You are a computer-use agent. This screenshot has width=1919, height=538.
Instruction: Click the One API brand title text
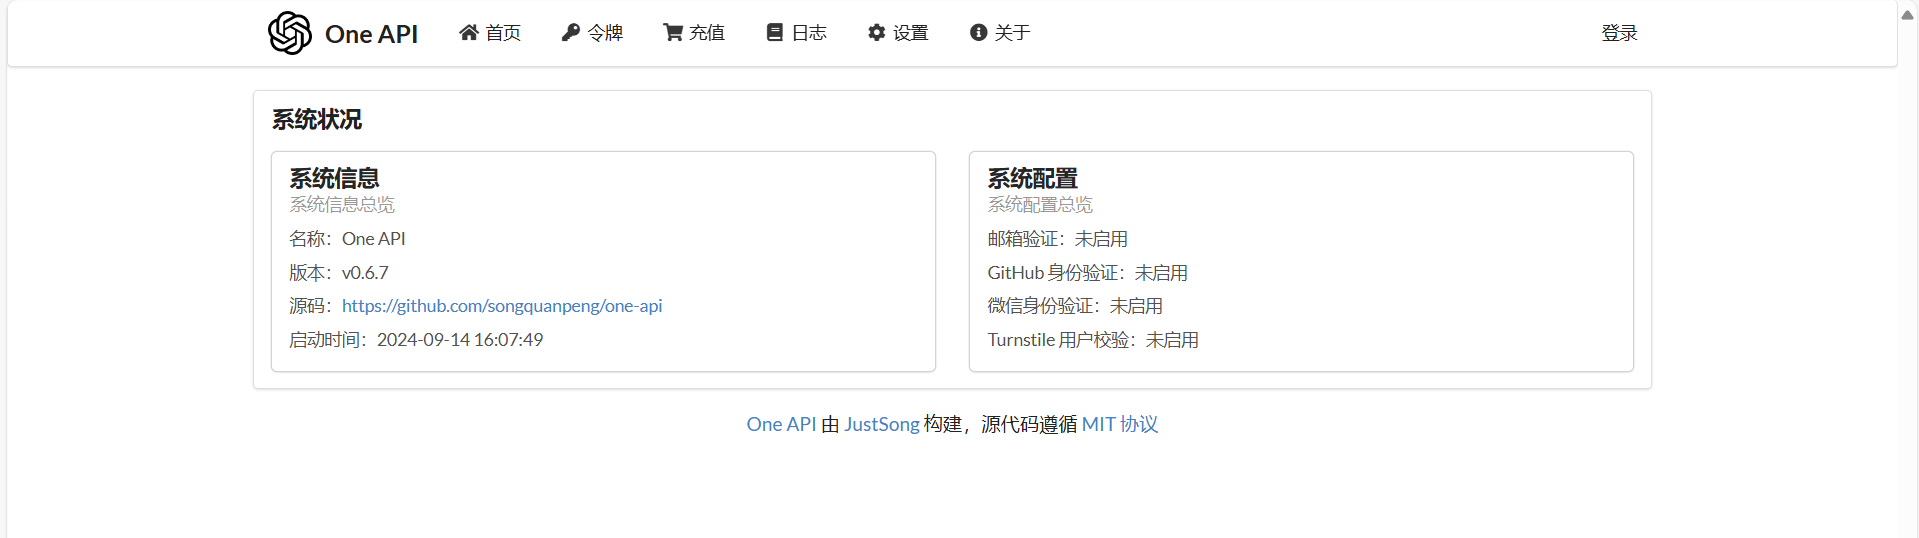point(371,34)
